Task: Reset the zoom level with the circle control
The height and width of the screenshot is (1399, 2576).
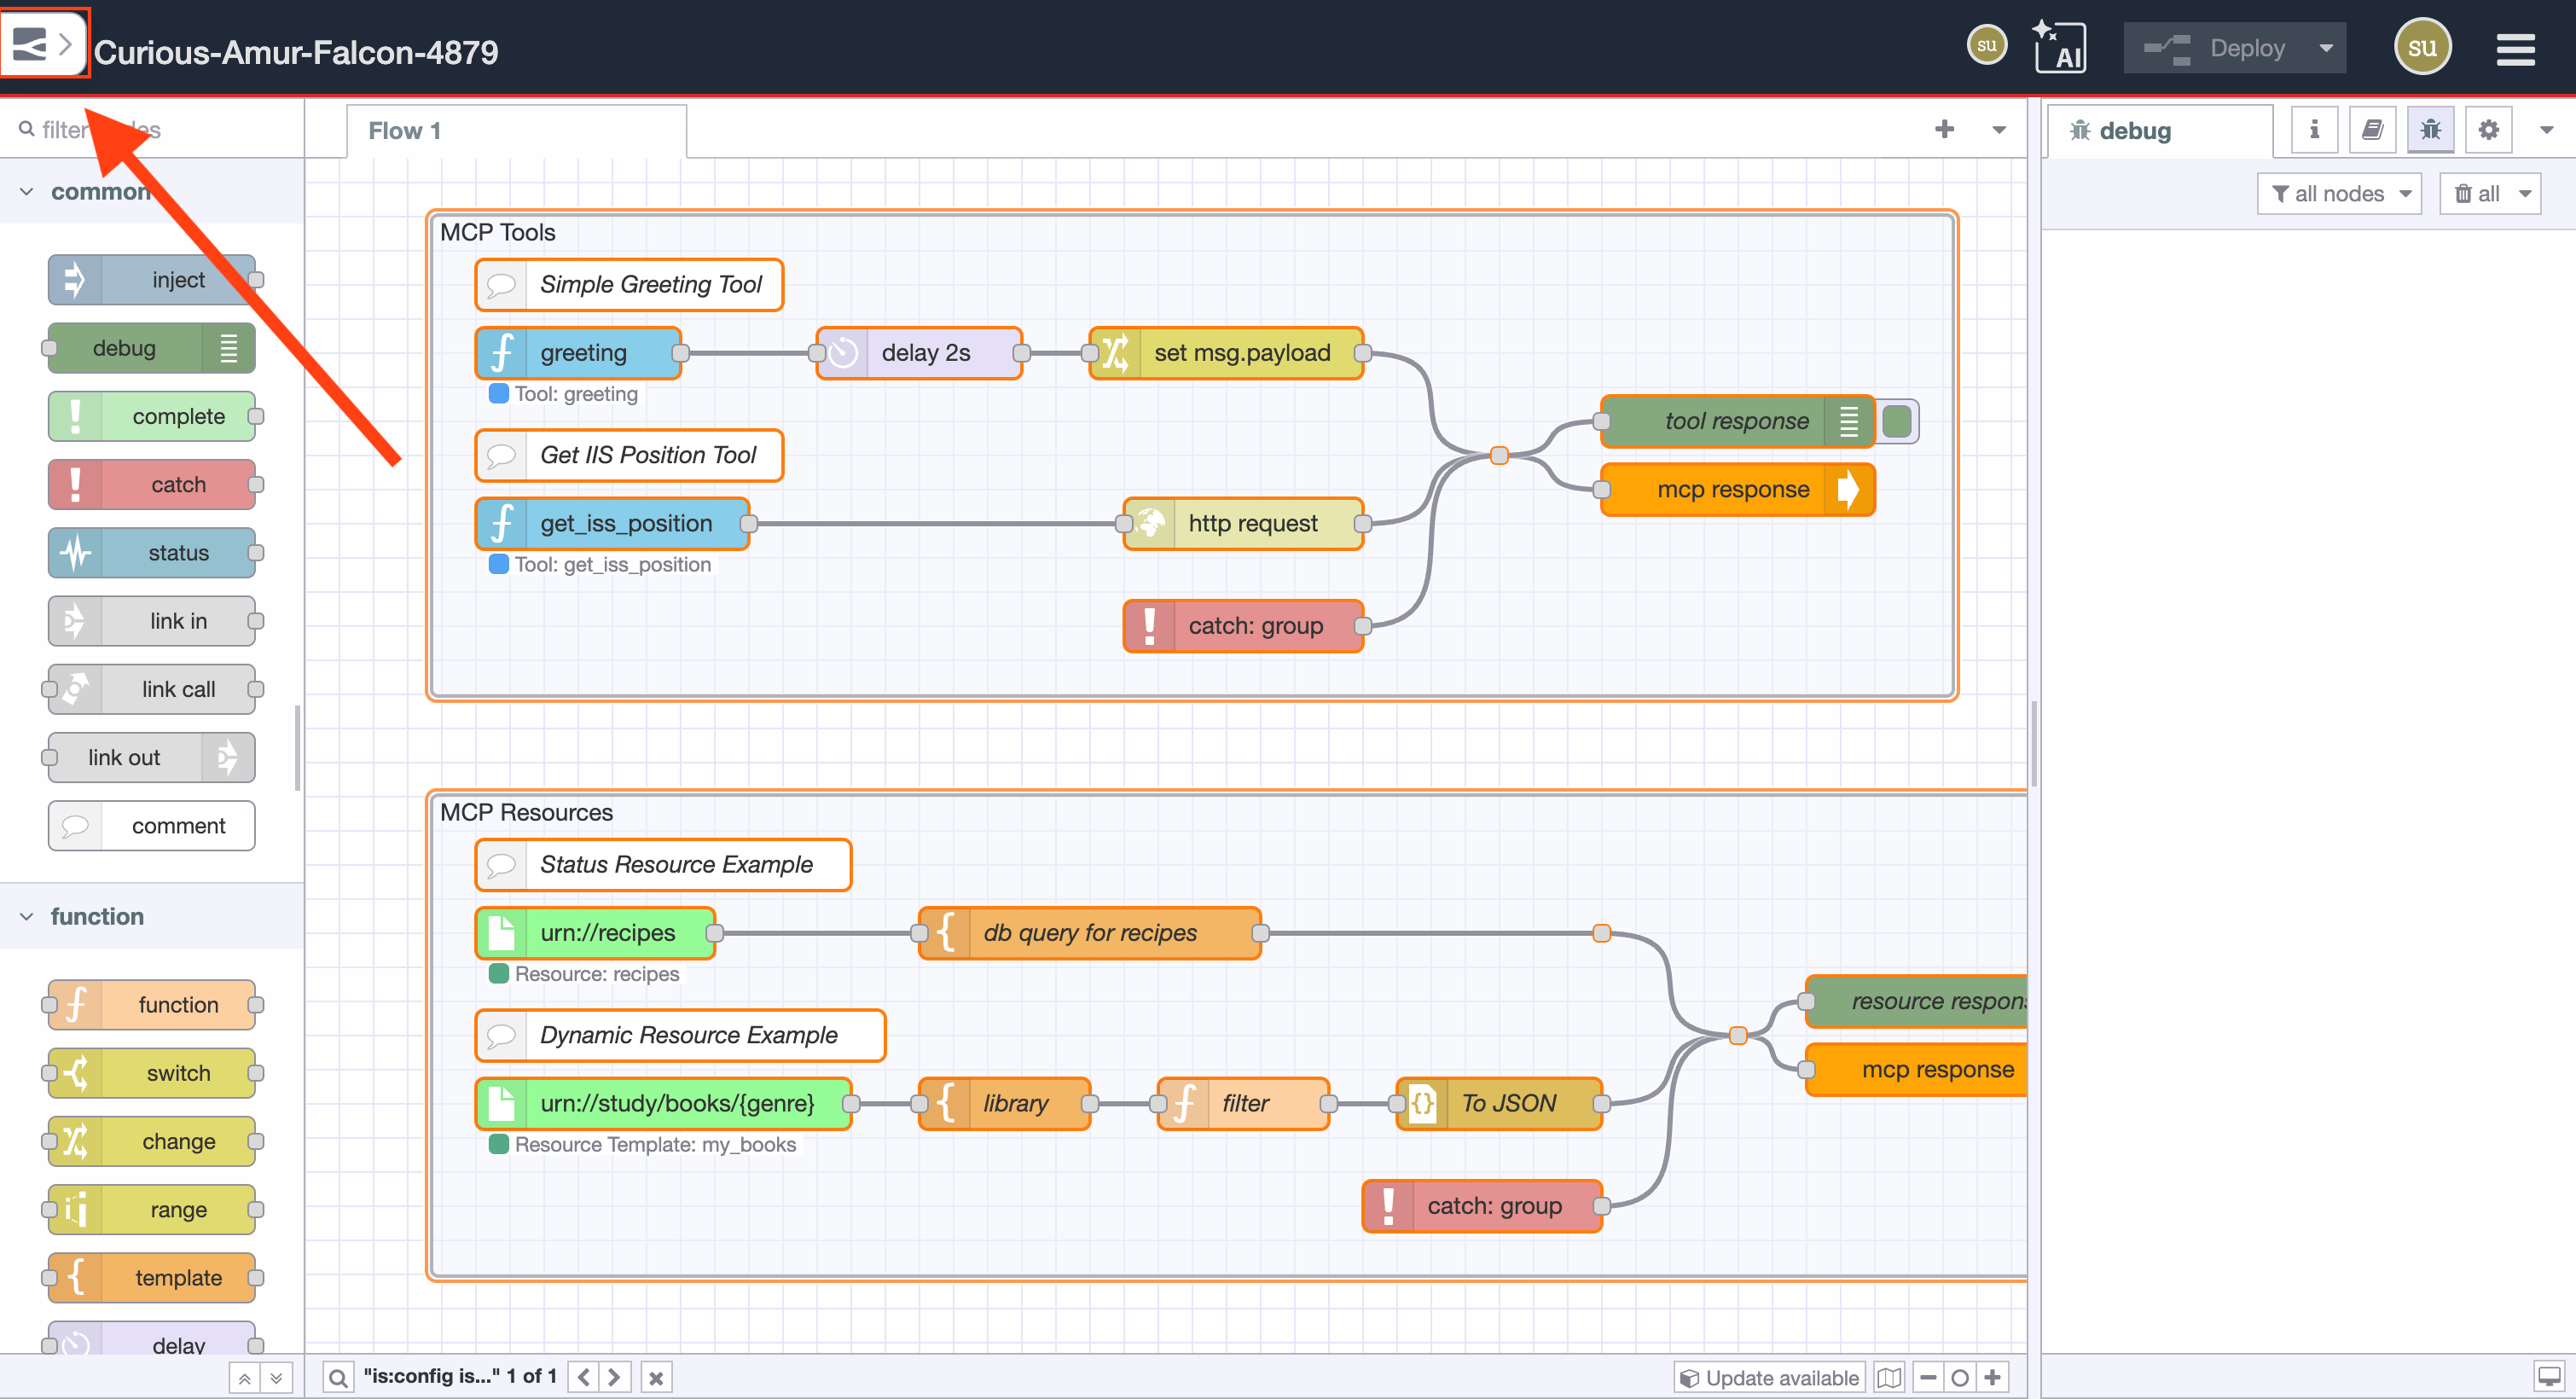Action: [x=1959, y=1377]
